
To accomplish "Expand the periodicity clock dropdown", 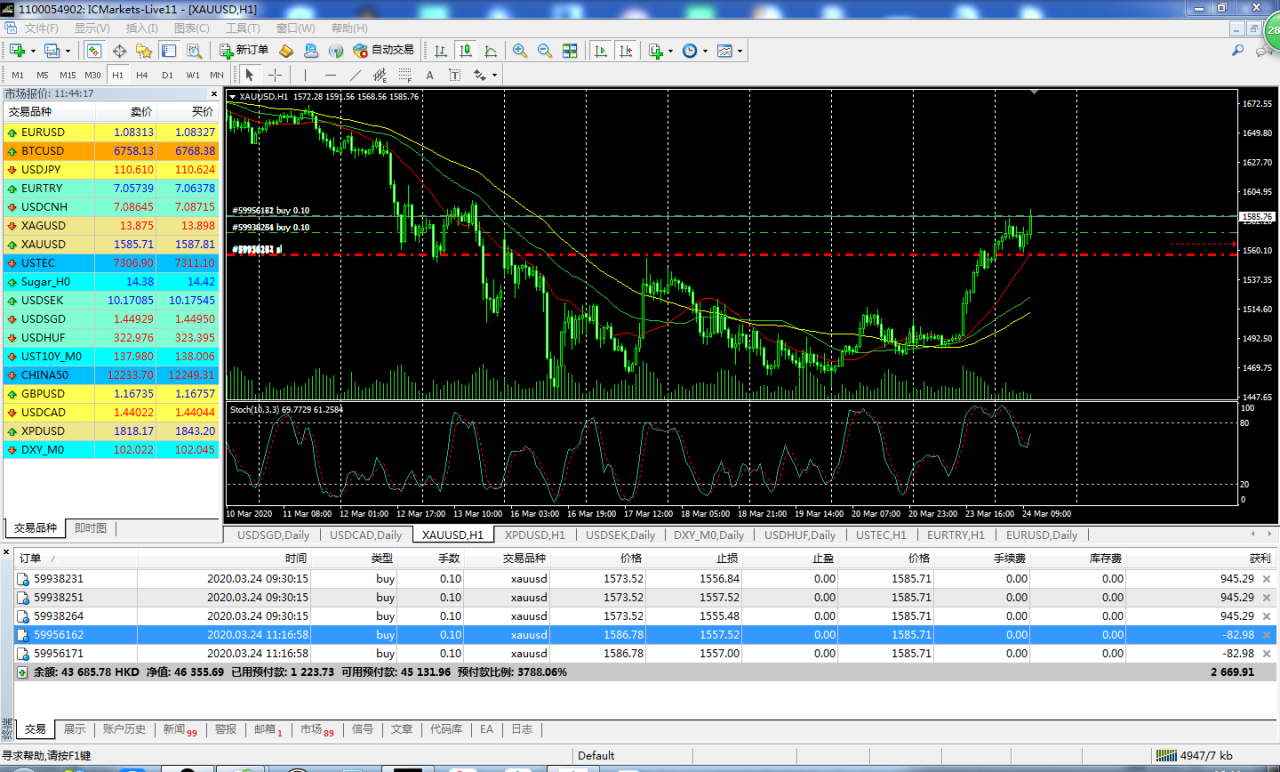I will click(x=705, y=50).
